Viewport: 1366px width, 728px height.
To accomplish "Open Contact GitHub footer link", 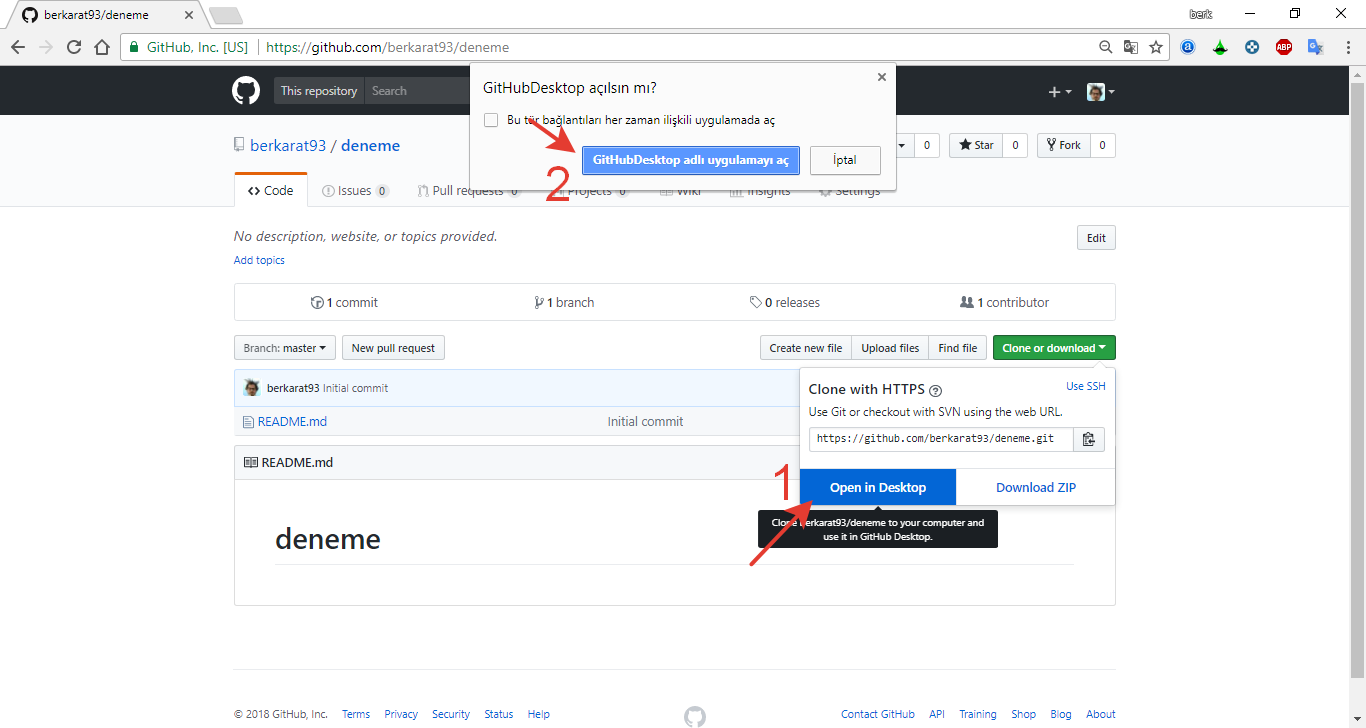I will click(x=878, y=714).
